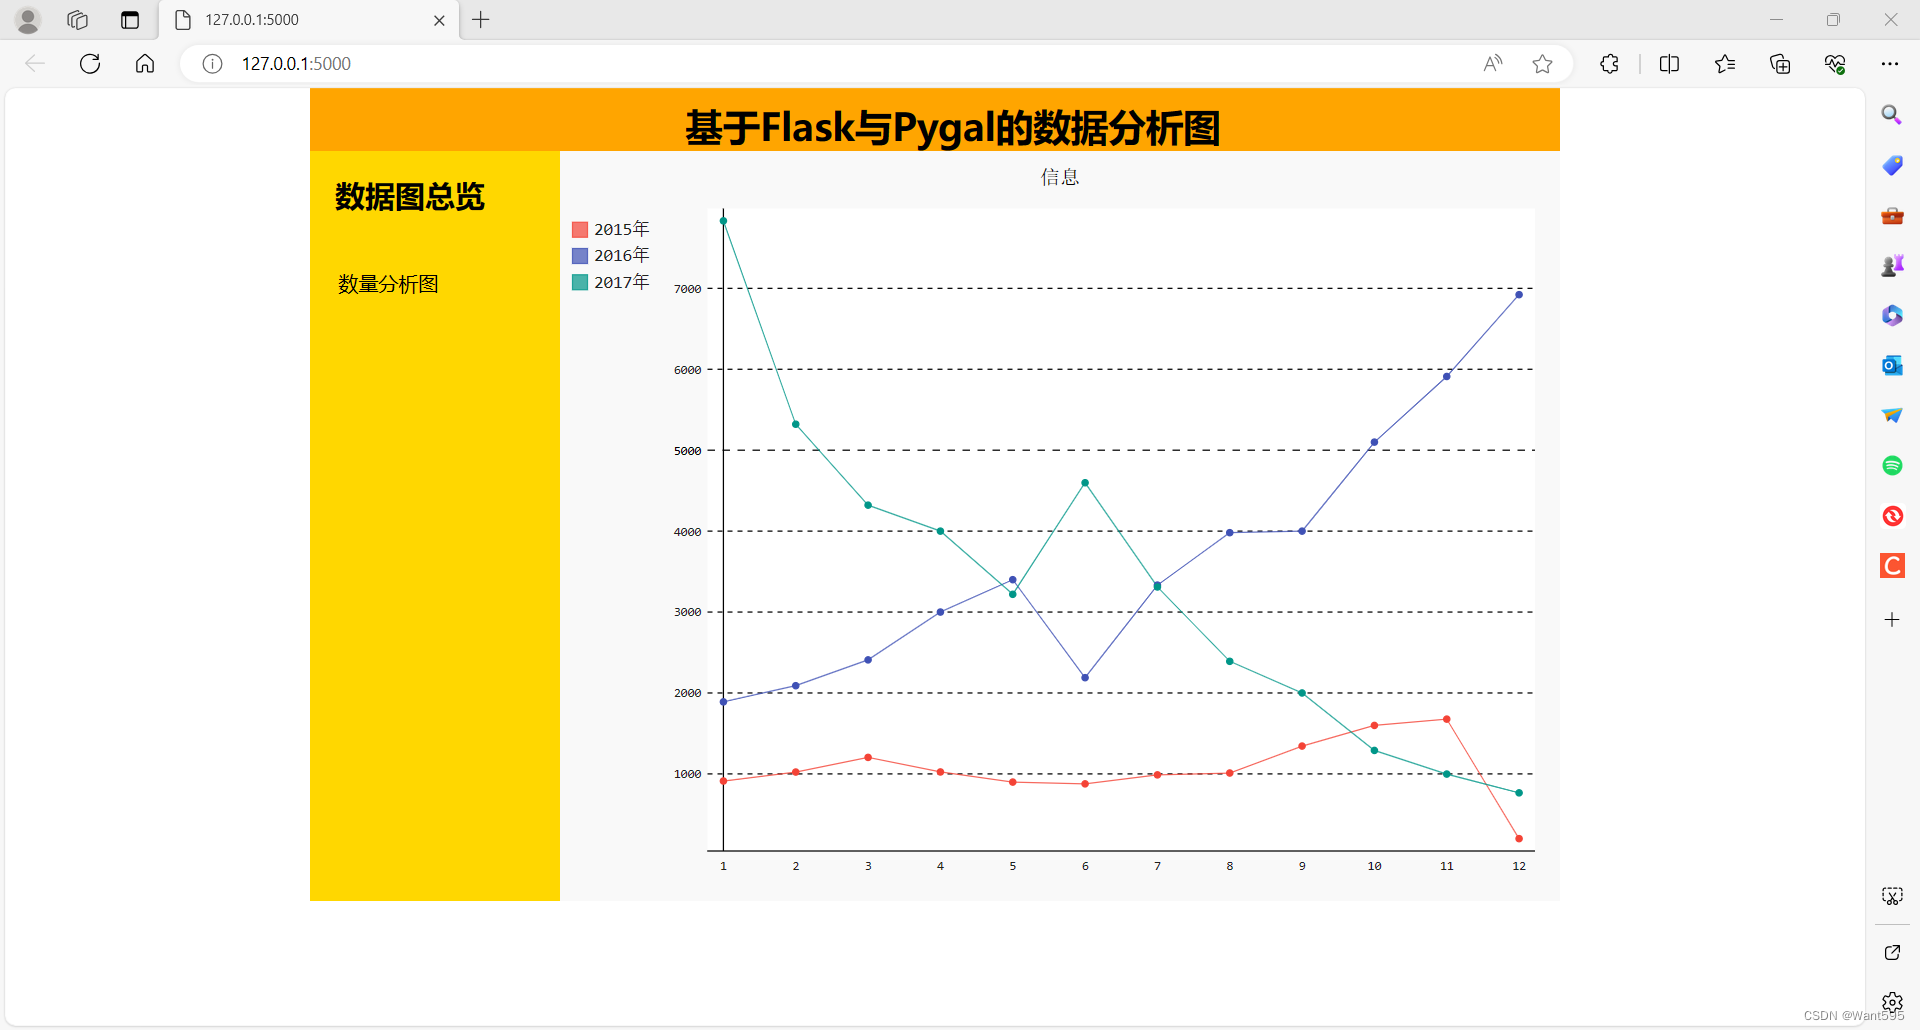Go back with the back arrow
The width and height of the screenshot is (1920, 1030).
tap(35, 64)
